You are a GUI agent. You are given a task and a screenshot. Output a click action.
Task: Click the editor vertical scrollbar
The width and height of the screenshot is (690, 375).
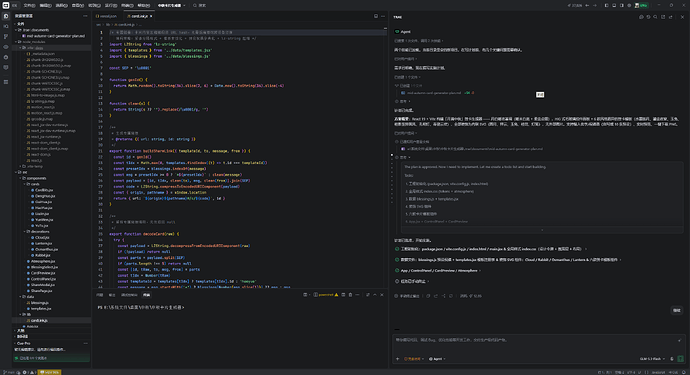click(386, 157)
